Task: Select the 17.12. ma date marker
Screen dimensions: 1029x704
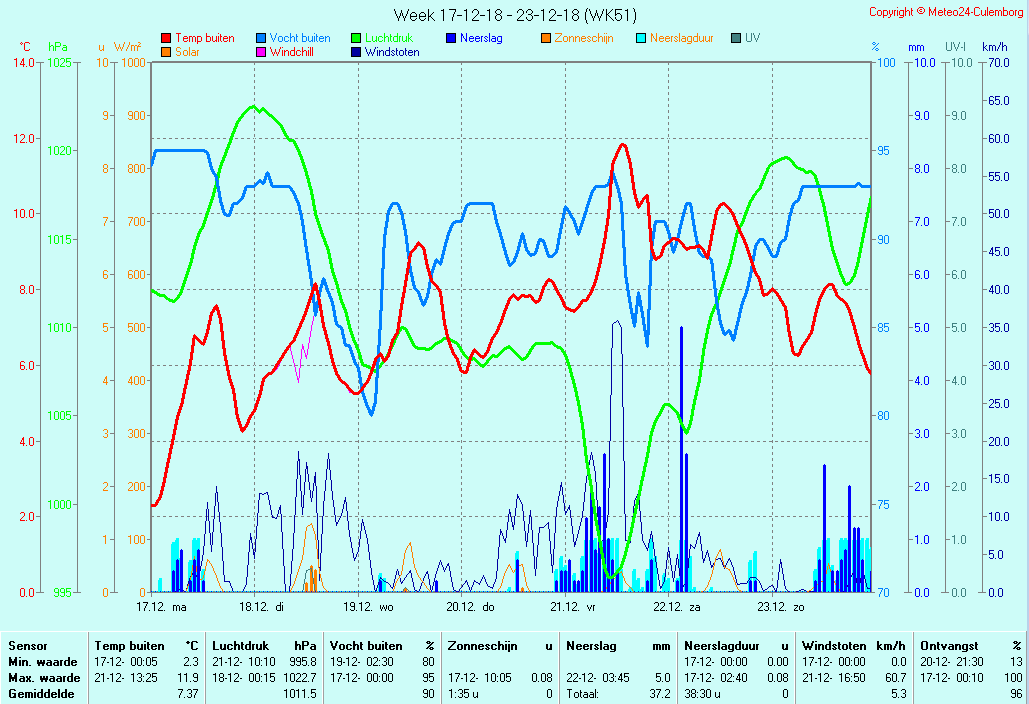Action: (x=161, y=606)
